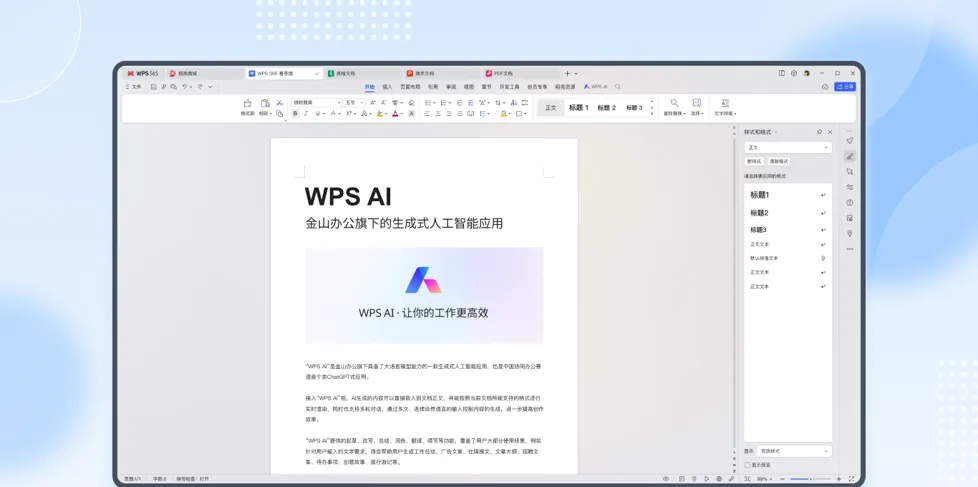Click the location pin sidebar icon

pyautogui.click(x=850, y=234)
